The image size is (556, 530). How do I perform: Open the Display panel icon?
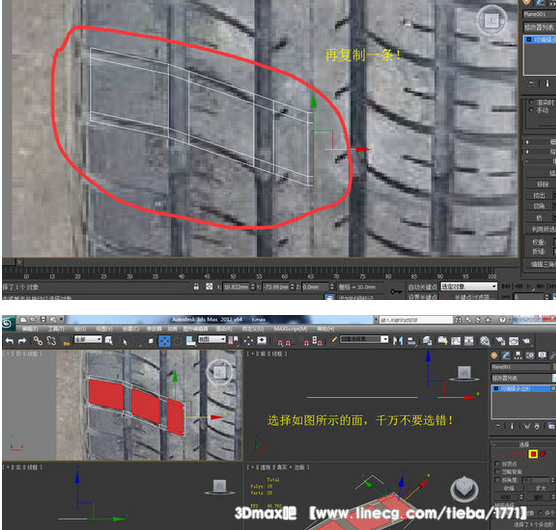[x=542, y=355]
